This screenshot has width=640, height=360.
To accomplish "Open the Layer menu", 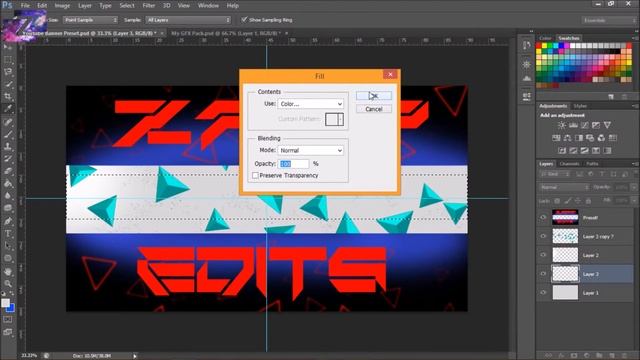I will [85, 6].
